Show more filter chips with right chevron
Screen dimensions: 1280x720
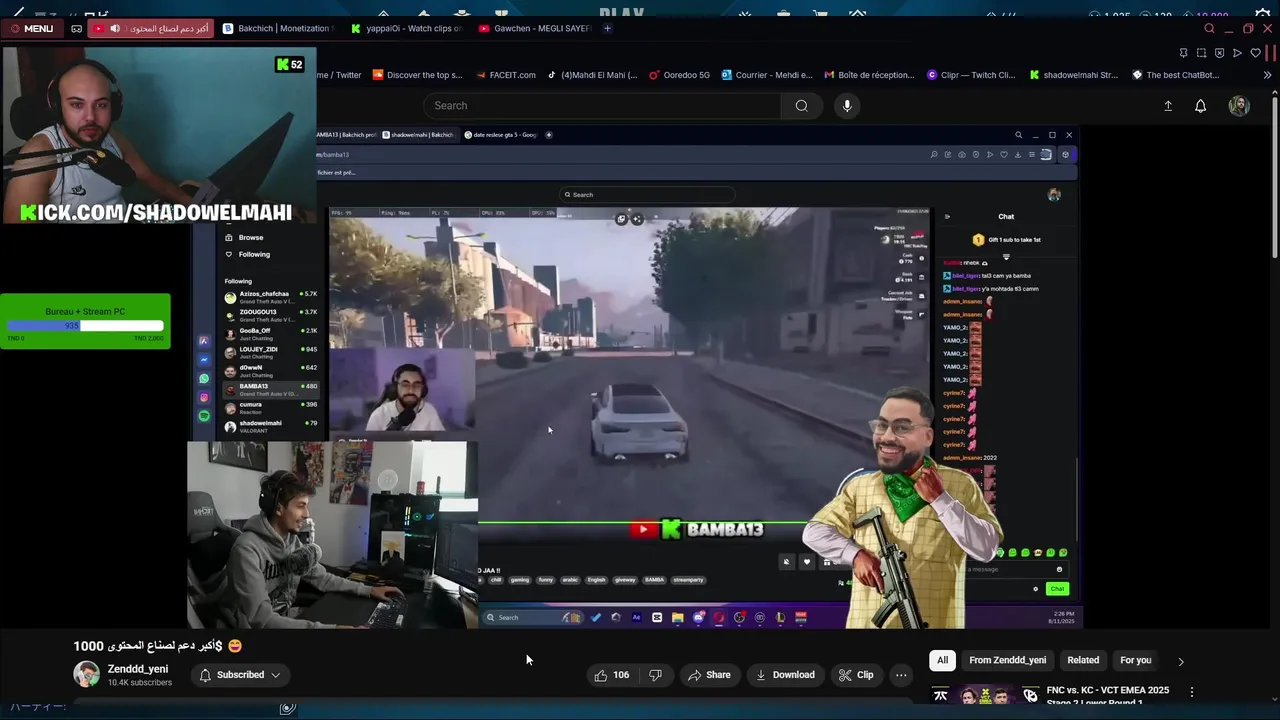[1181, 661]
